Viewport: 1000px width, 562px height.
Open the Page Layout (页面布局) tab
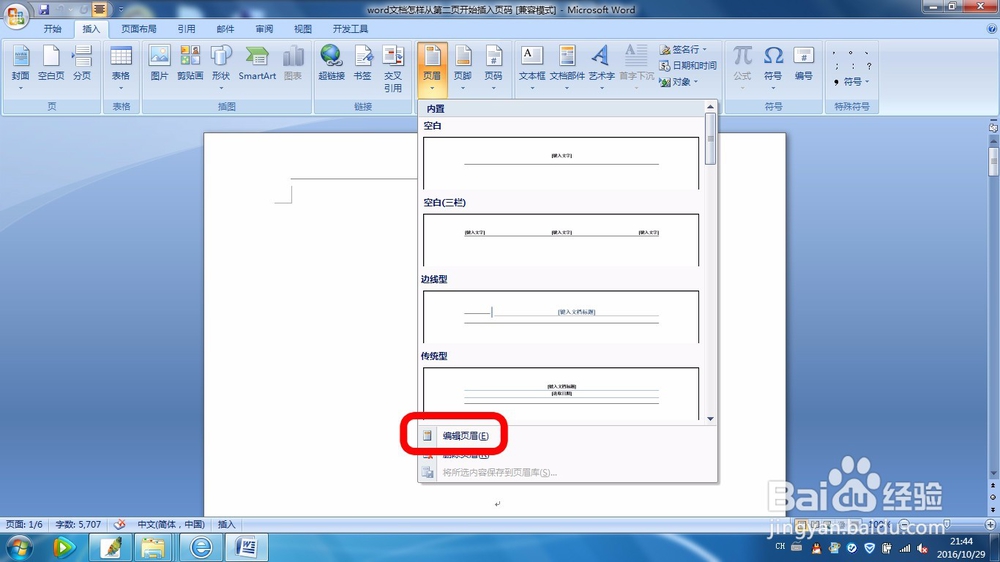[x=138, y=29]
